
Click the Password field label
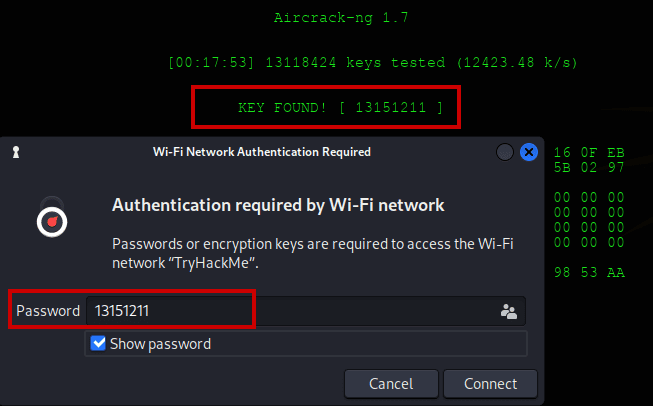[x=48, y=311]
